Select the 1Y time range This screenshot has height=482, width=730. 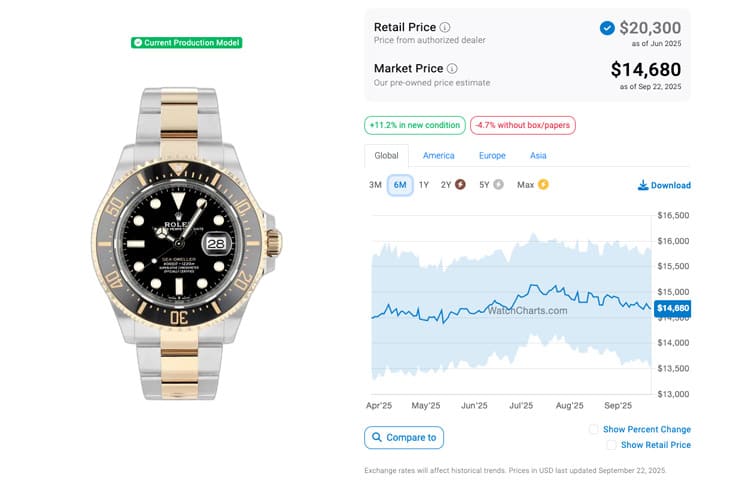(x=424, y=185)
